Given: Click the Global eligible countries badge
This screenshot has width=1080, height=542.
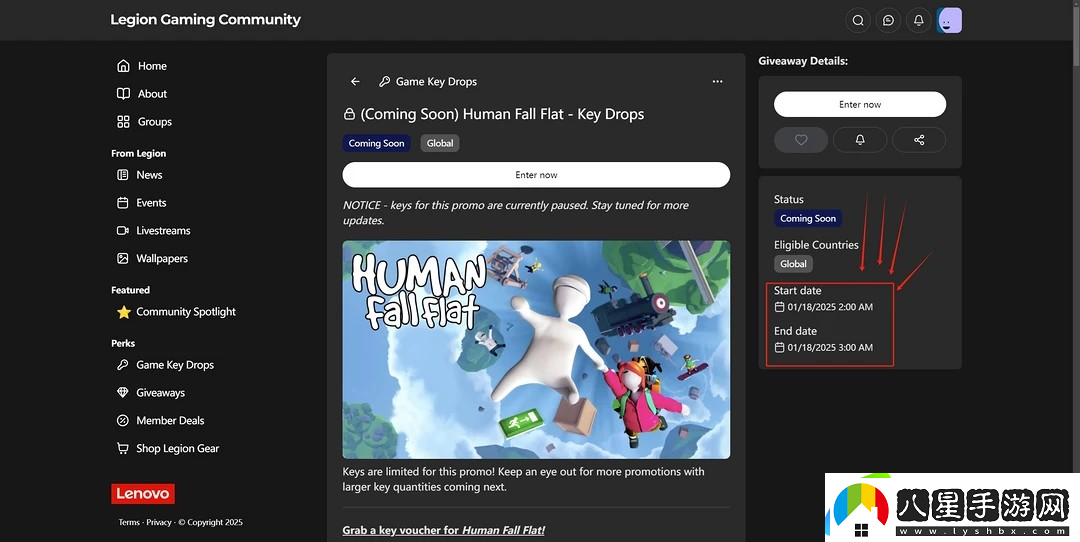Looking at the screenshot, I should pyautogui.click(x=793, y=264).
